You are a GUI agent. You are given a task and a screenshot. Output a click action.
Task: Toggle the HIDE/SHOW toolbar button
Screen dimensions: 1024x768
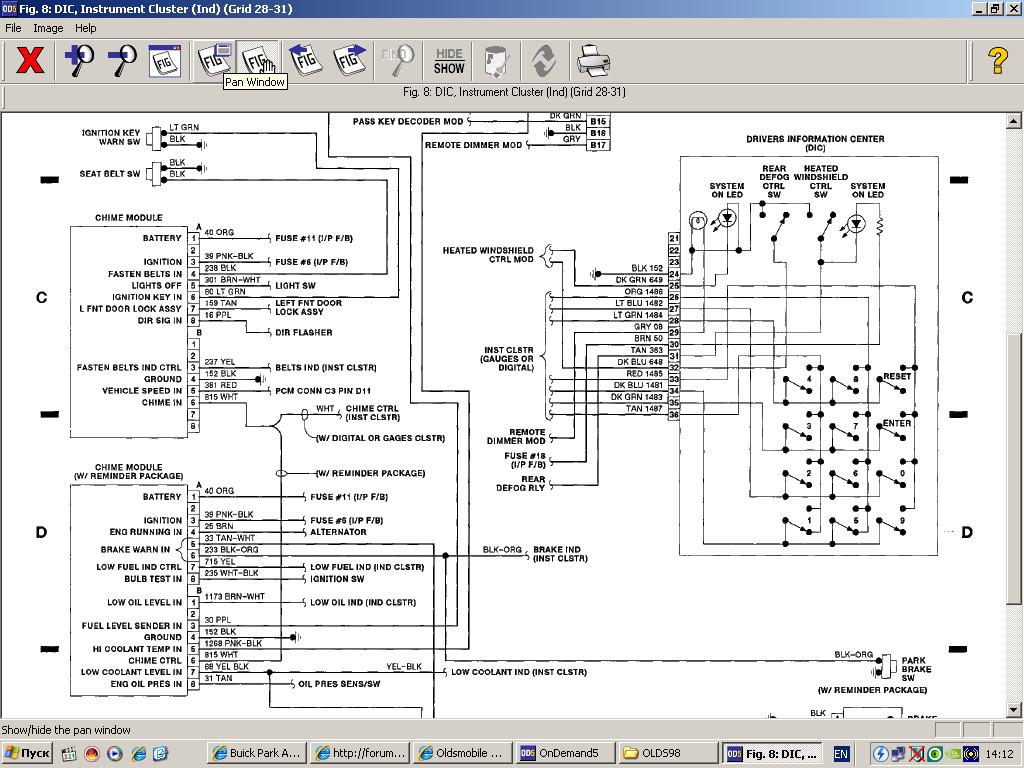point(449,61)
